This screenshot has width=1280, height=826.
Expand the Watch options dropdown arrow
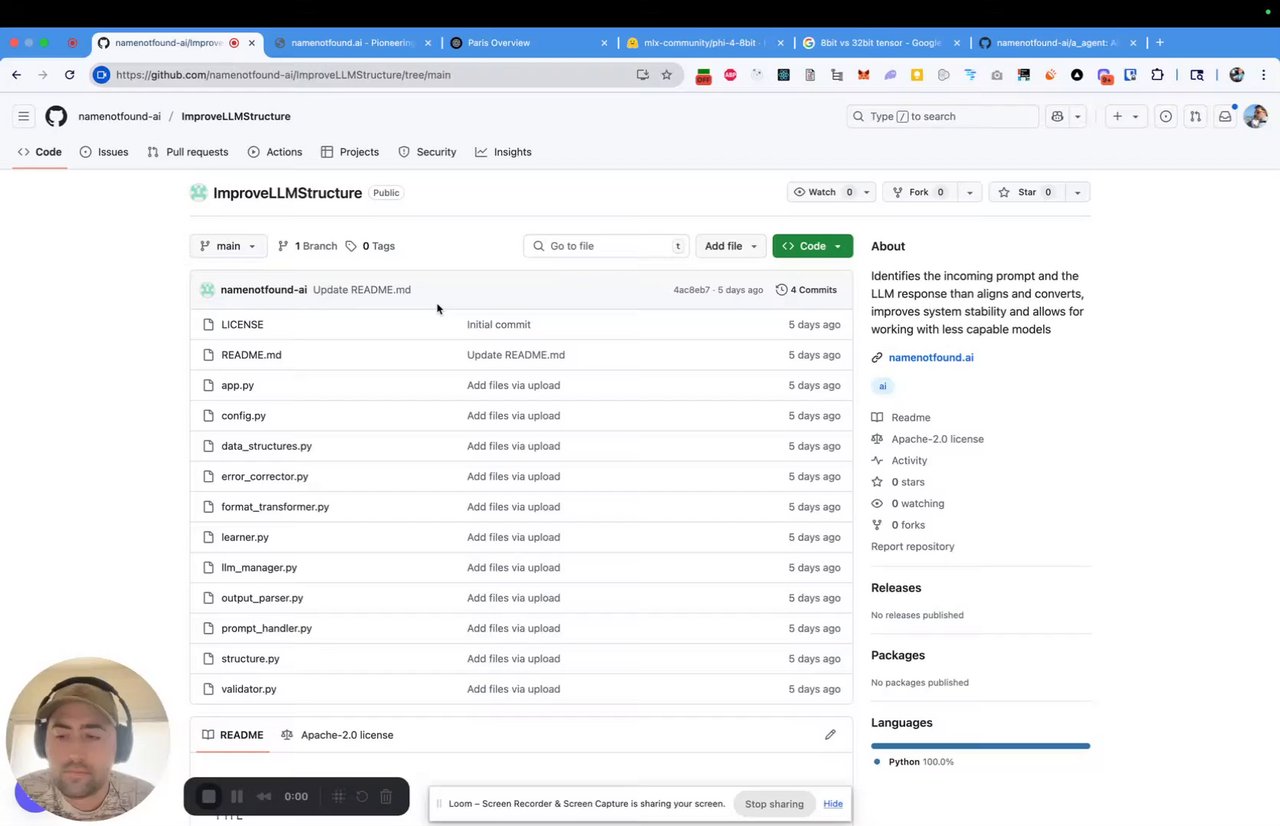click(x=866, y=192)
